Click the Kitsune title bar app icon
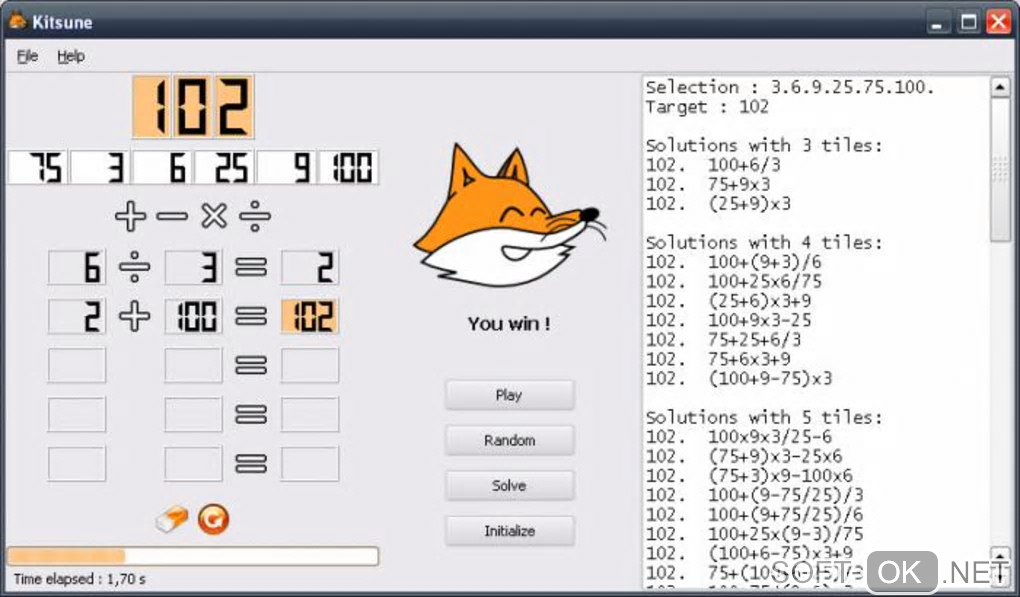The height and width of the screenshot is (597, 1020). (x=18, y=21)
